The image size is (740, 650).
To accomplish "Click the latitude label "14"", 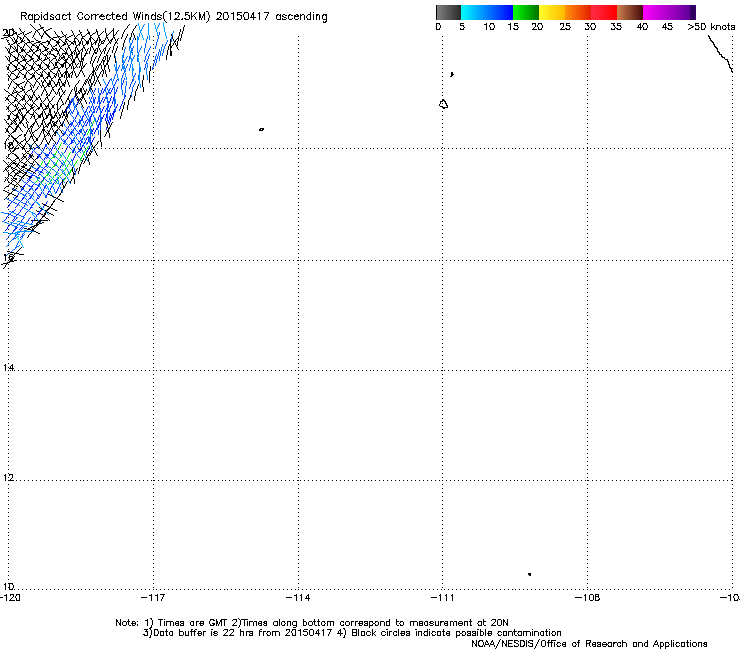I will (x=8, y=367).
